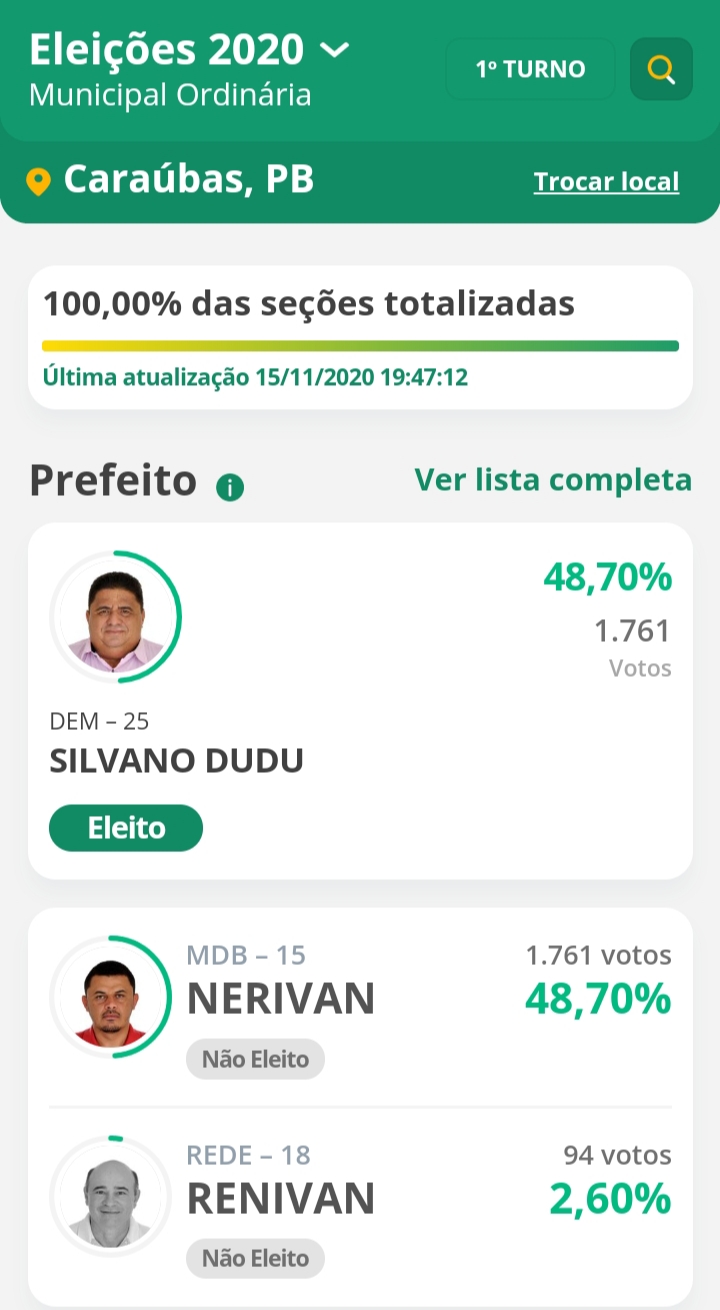Expand the Eleições 2020 dropdown chevron
The image size is (720, 1310).
click(x=334, y=49)
